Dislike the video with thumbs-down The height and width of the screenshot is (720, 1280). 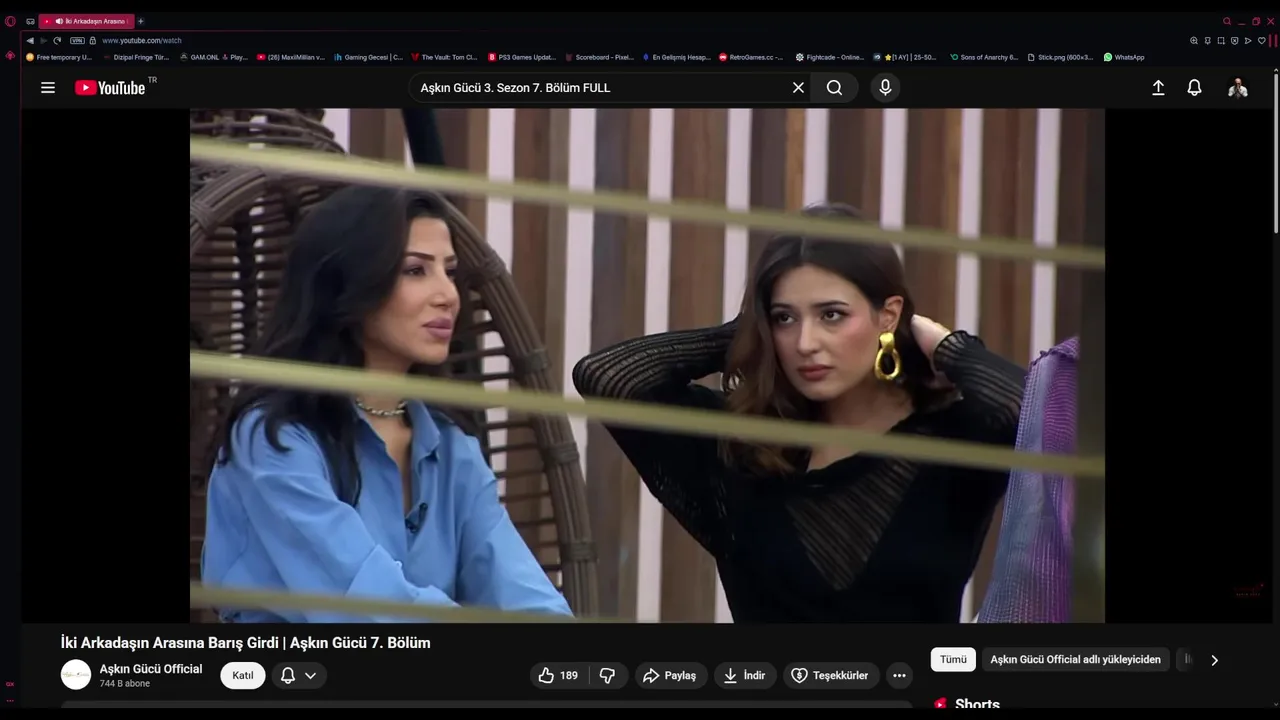[x=607, y=675]
